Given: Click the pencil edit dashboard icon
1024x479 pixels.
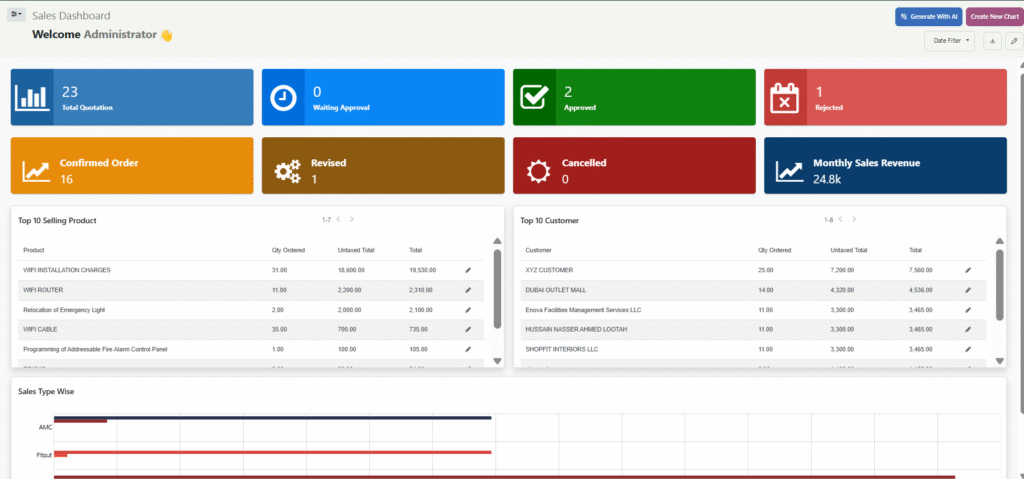Looking at the screenshot, I should 1013,41.
